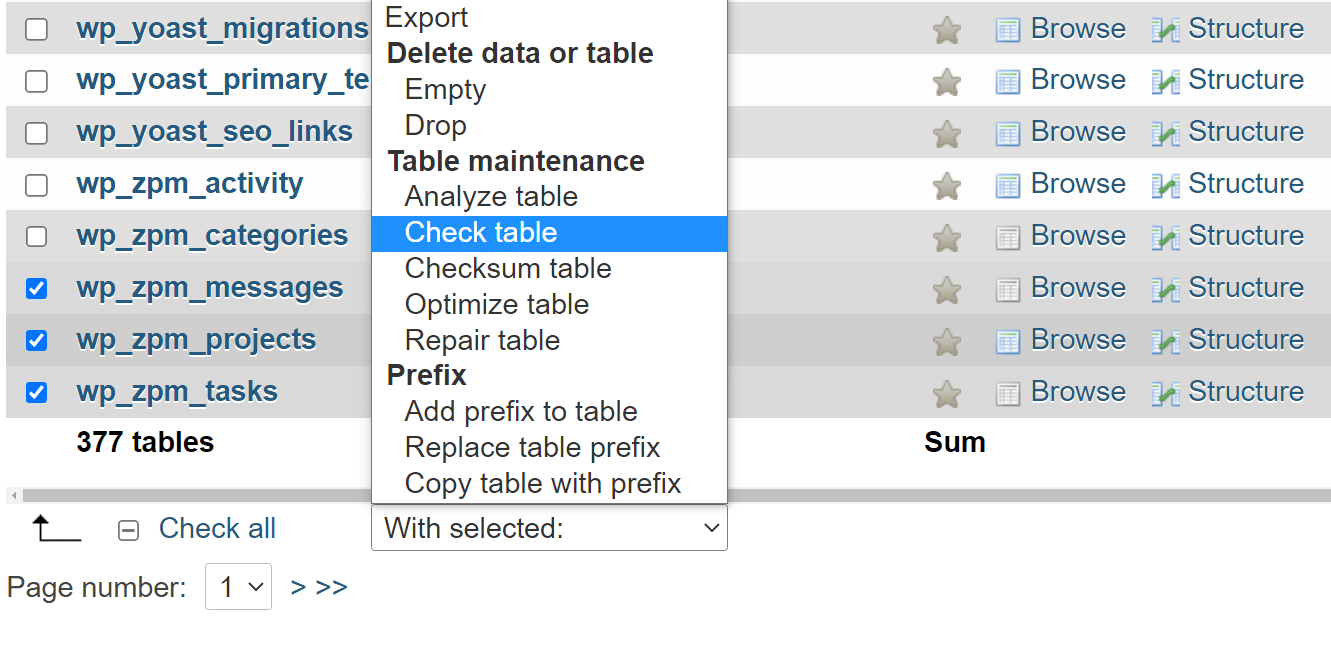Image resolution: width=1331 pixels, height=649 pixels.
Task: Select the wp_yoast_migrations checkbox
Action: [x=36, y=27]
